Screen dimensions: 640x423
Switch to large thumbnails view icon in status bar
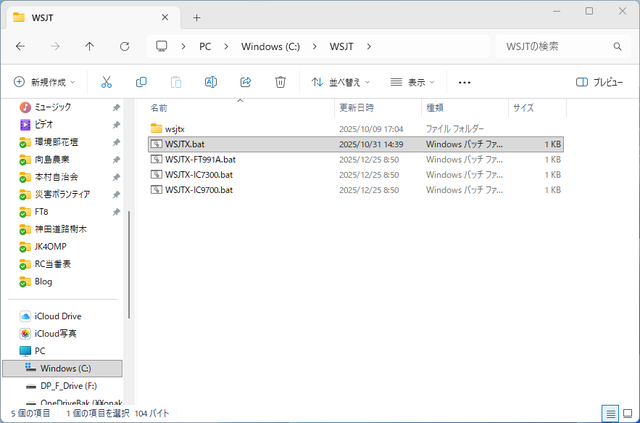628,414
